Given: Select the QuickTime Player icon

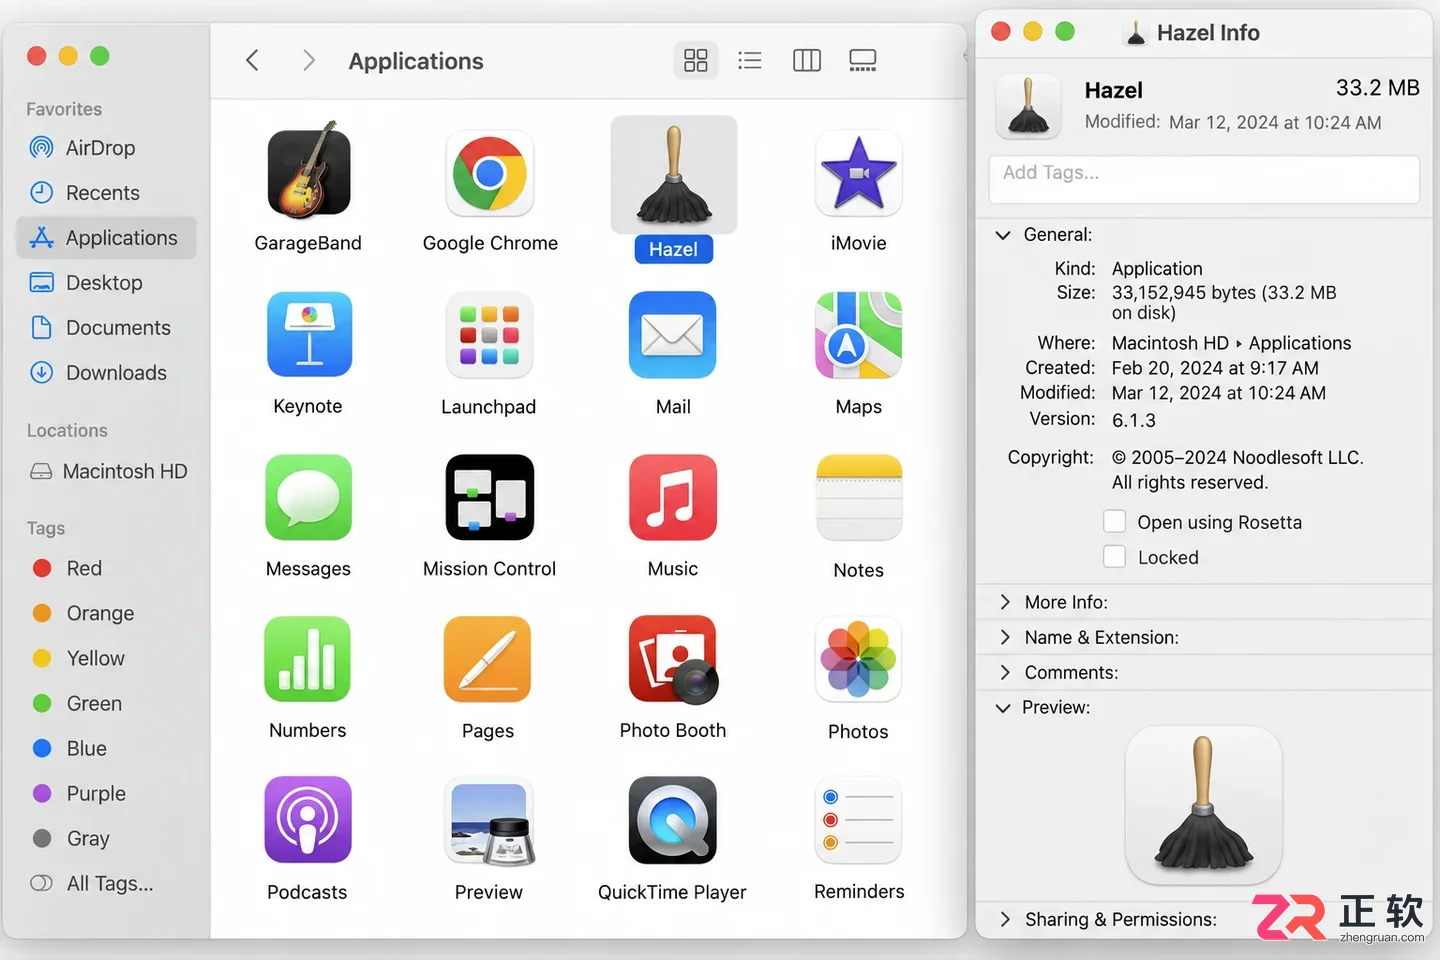Looking at the screenshot, I should (673, 820).
